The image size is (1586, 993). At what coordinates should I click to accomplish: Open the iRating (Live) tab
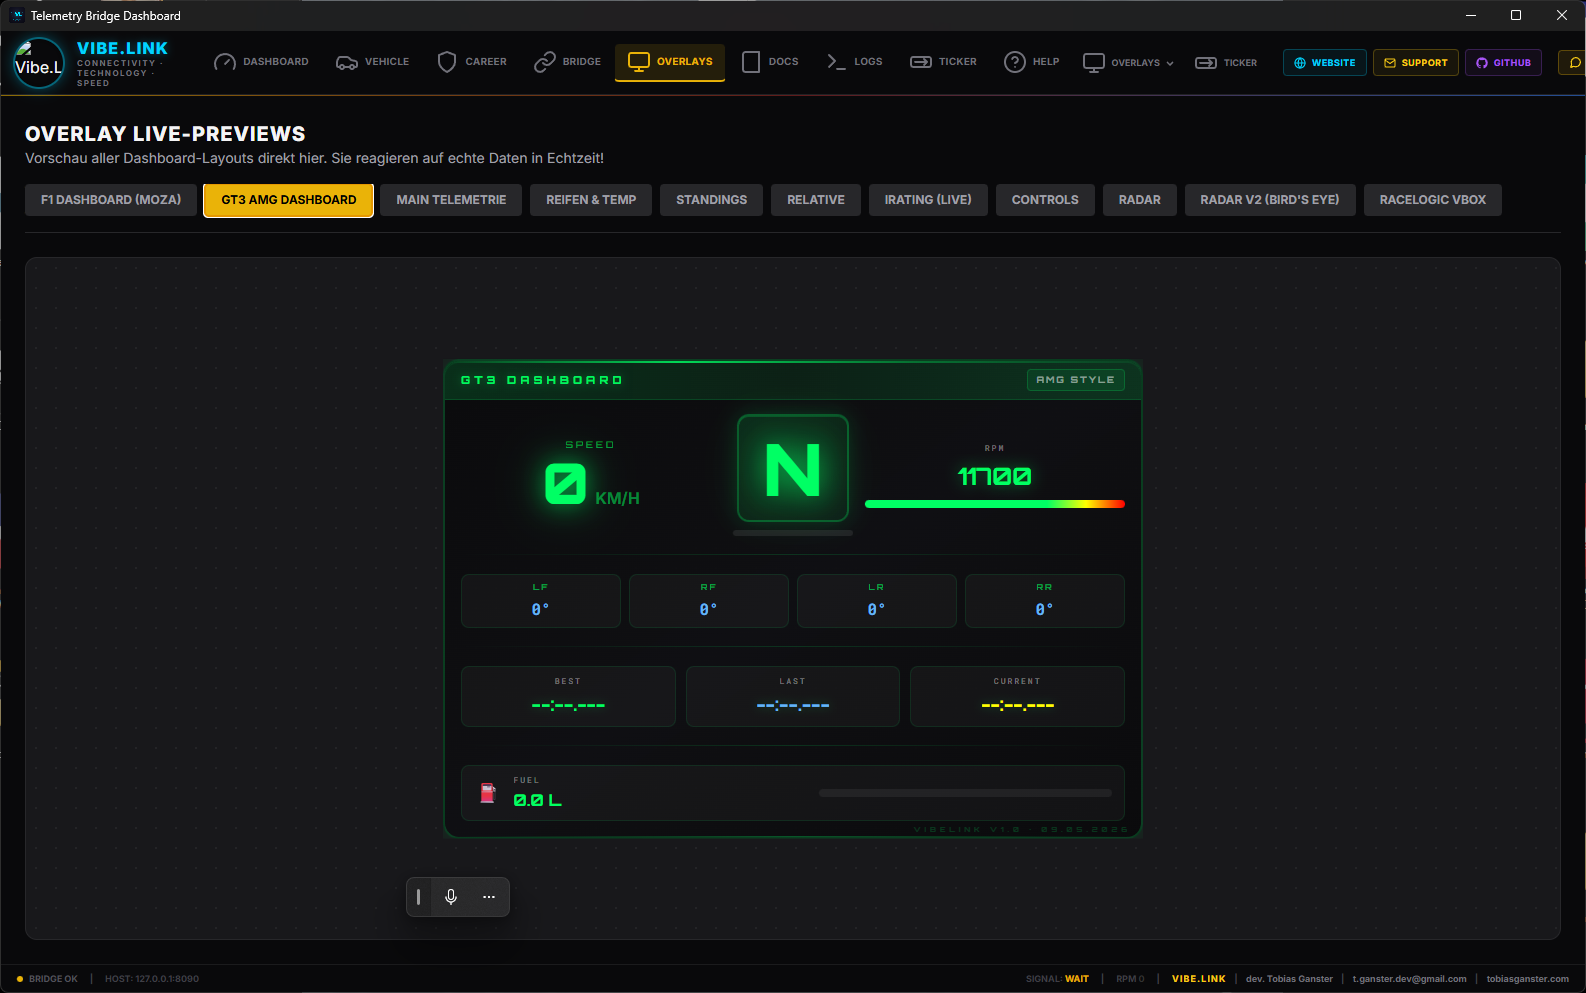click(928, 200)
